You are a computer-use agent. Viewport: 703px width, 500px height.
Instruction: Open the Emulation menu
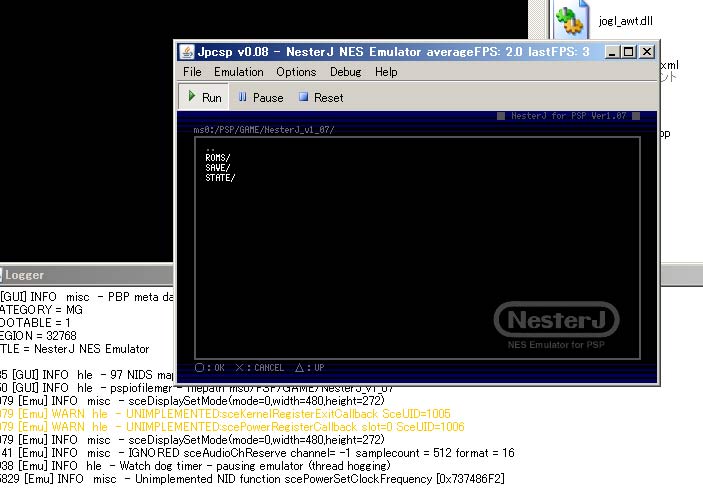239,72
